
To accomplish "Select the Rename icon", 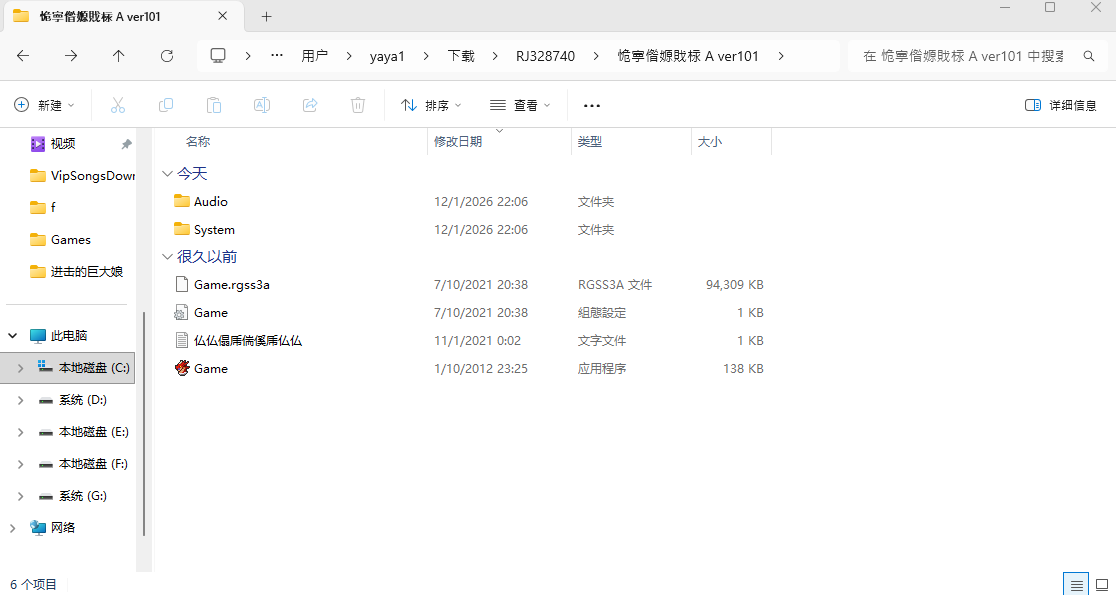I will tap(261, 104).
